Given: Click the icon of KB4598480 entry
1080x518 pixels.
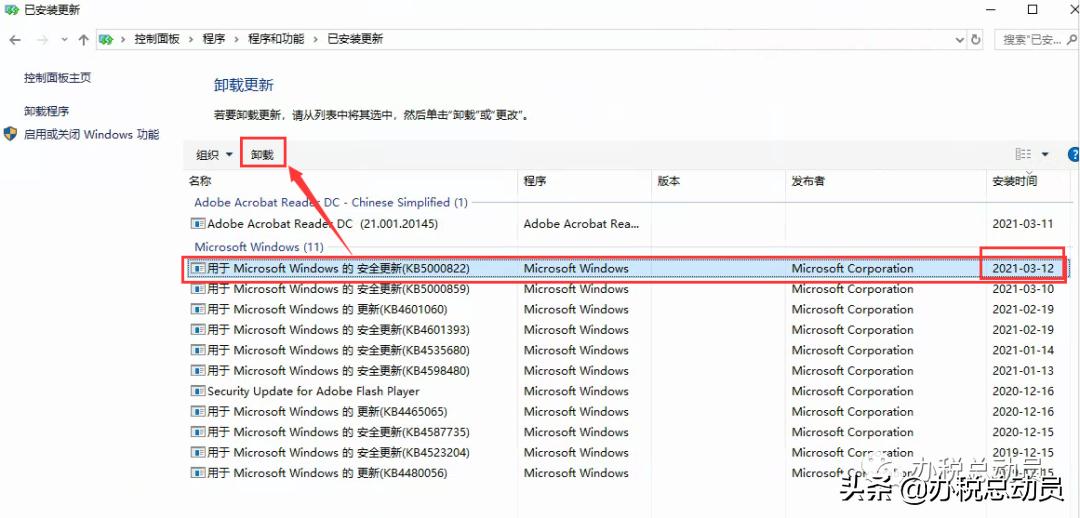Looking at the screenshot, I should (x=198, y=371).
